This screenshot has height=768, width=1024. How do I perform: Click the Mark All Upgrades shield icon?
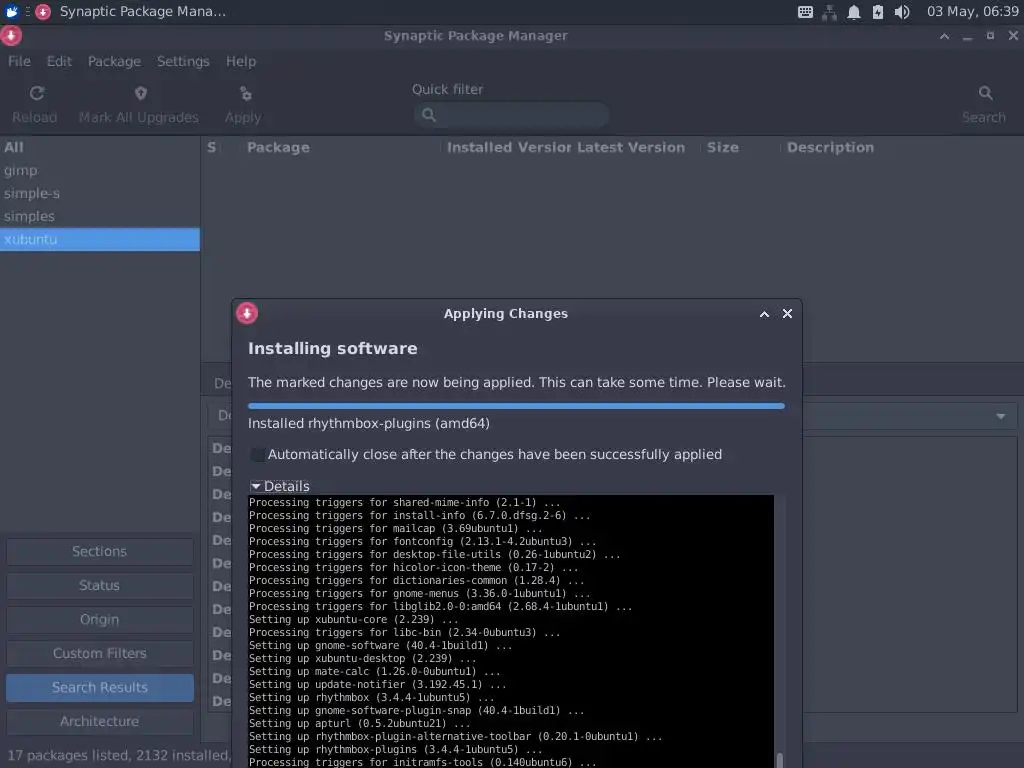click(140, 93)
